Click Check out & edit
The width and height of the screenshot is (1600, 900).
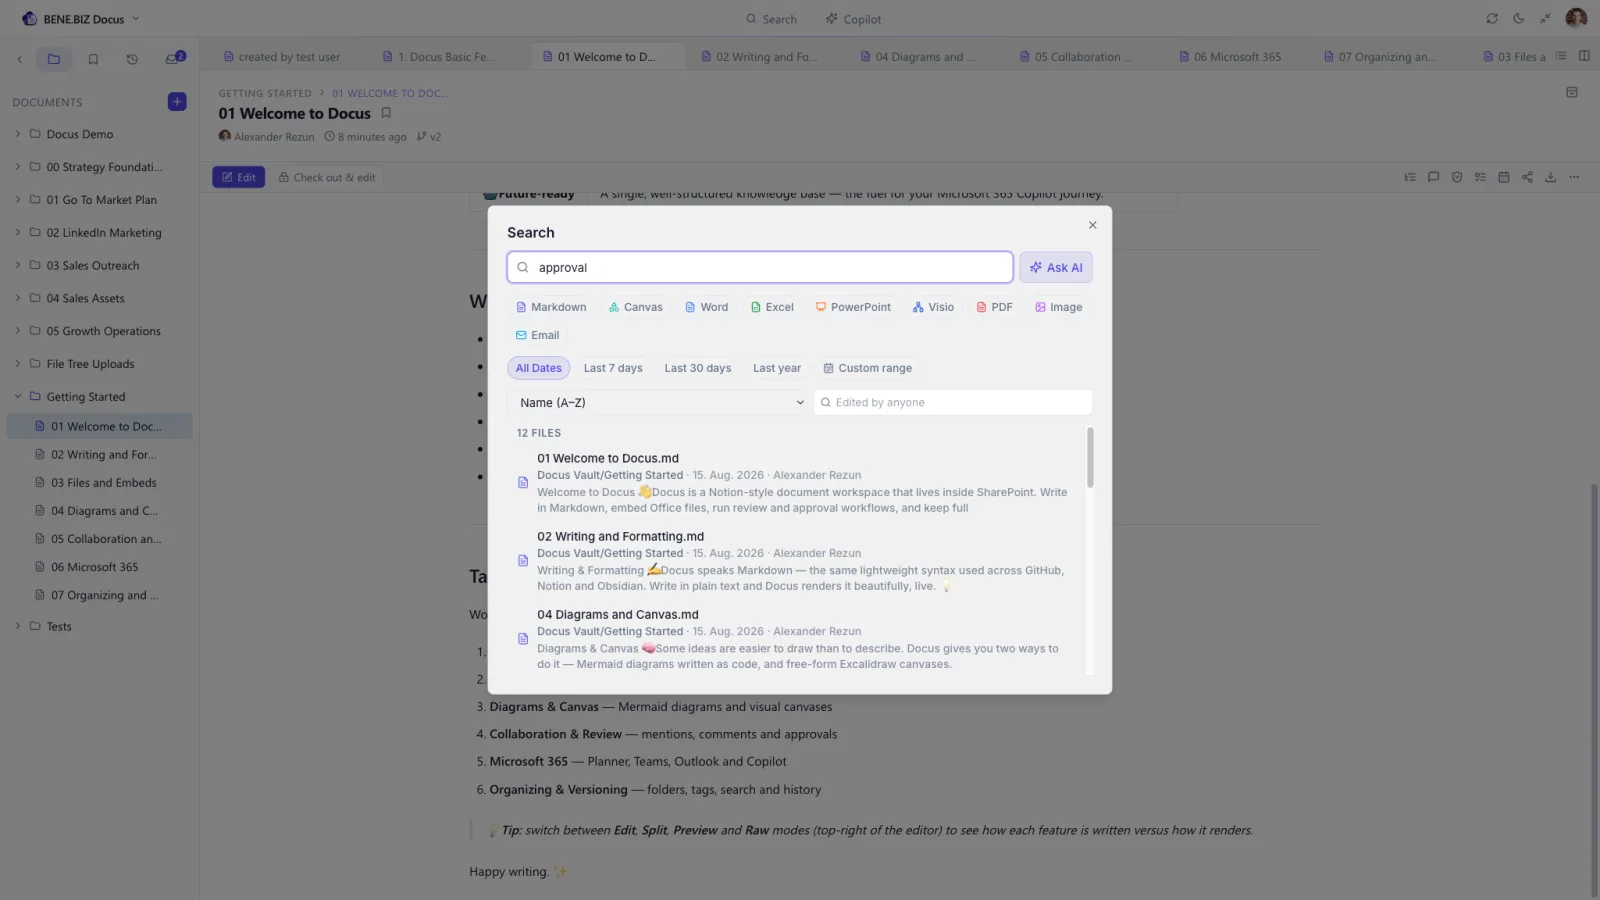327,177
